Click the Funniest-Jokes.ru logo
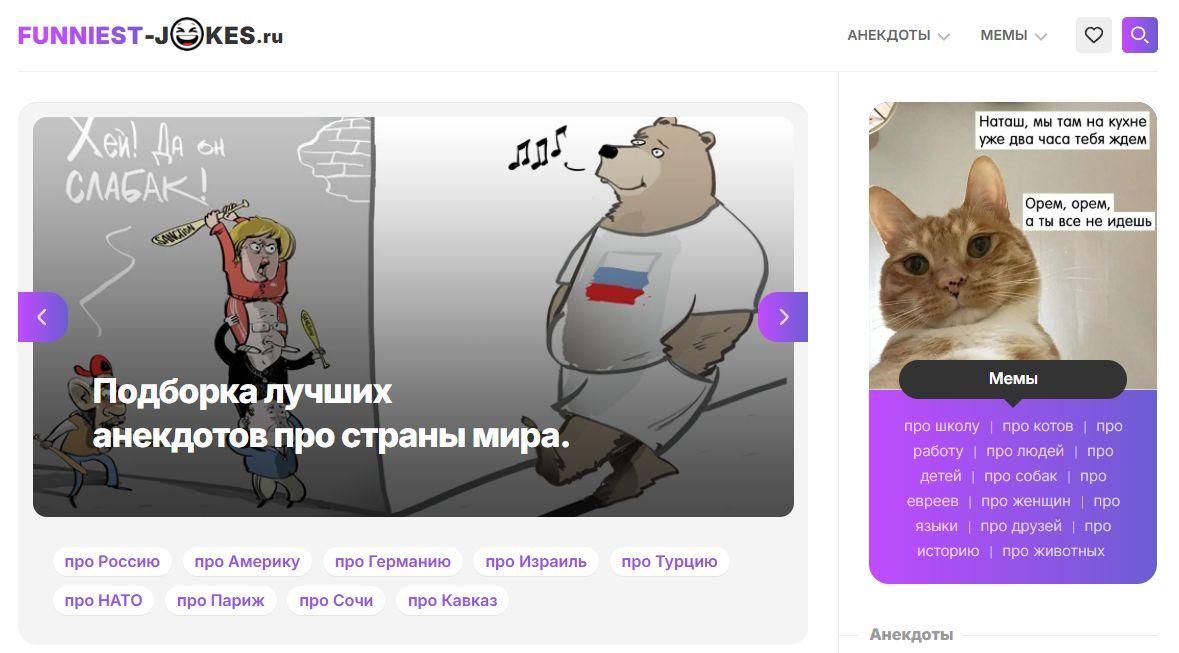 click(x=150, y=35)
